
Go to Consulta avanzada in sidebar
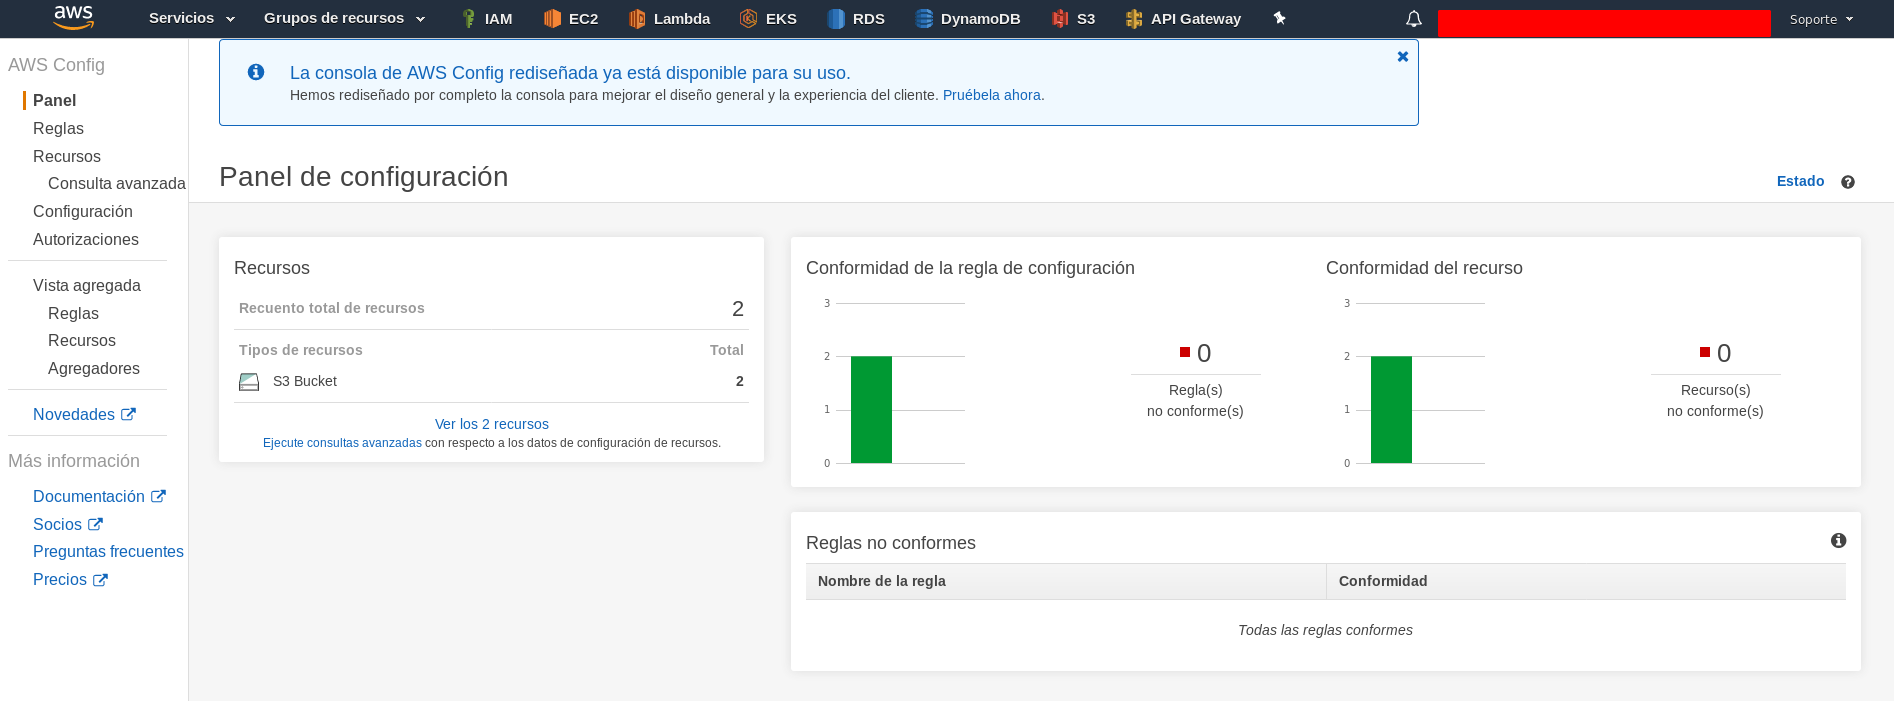(x=116, y=183)
